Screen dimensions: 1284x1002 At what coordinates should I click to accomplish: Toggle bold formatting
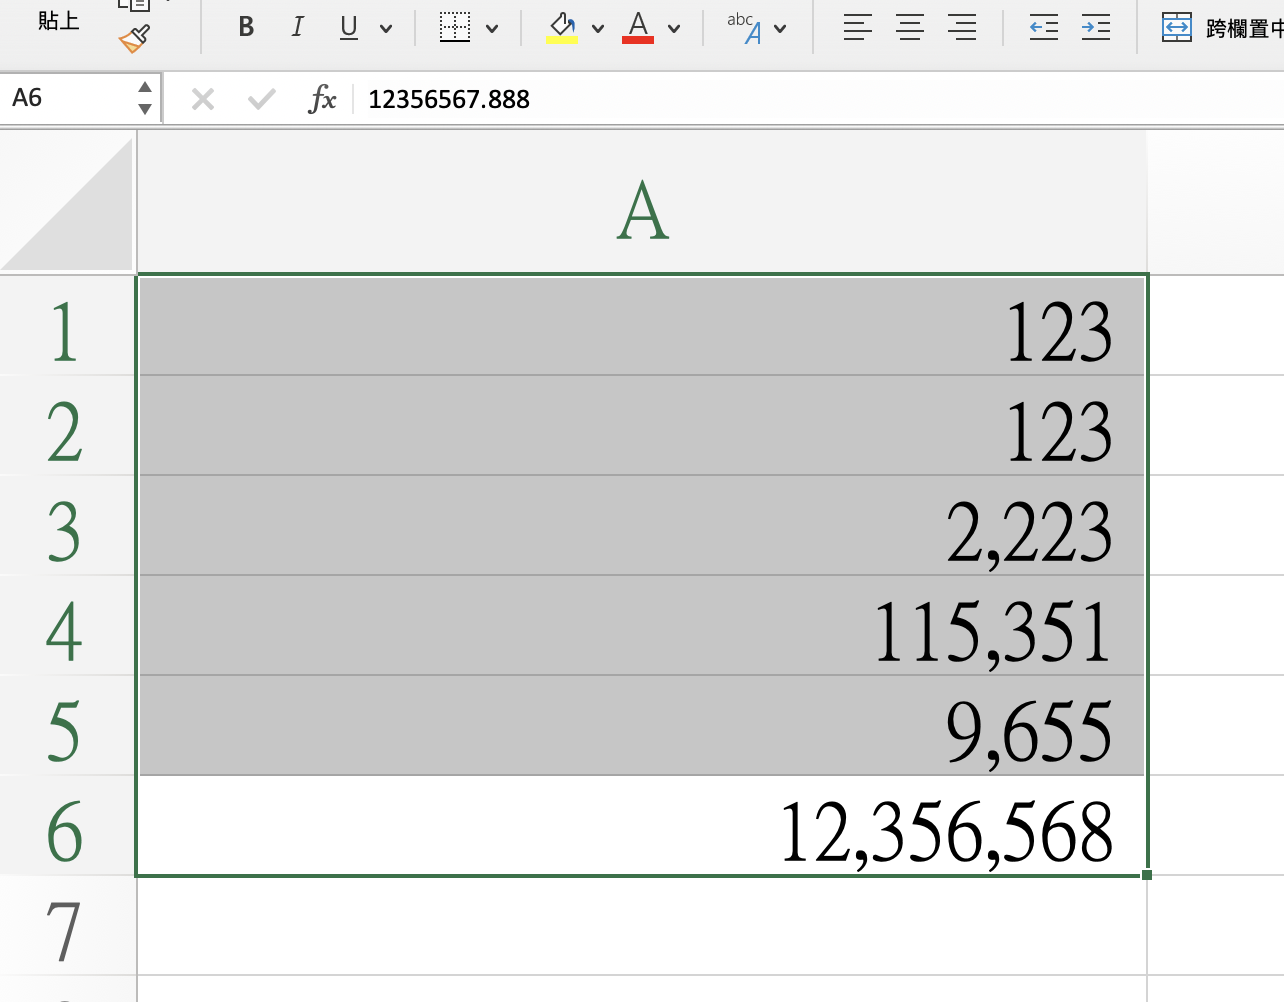pos(245,26)
